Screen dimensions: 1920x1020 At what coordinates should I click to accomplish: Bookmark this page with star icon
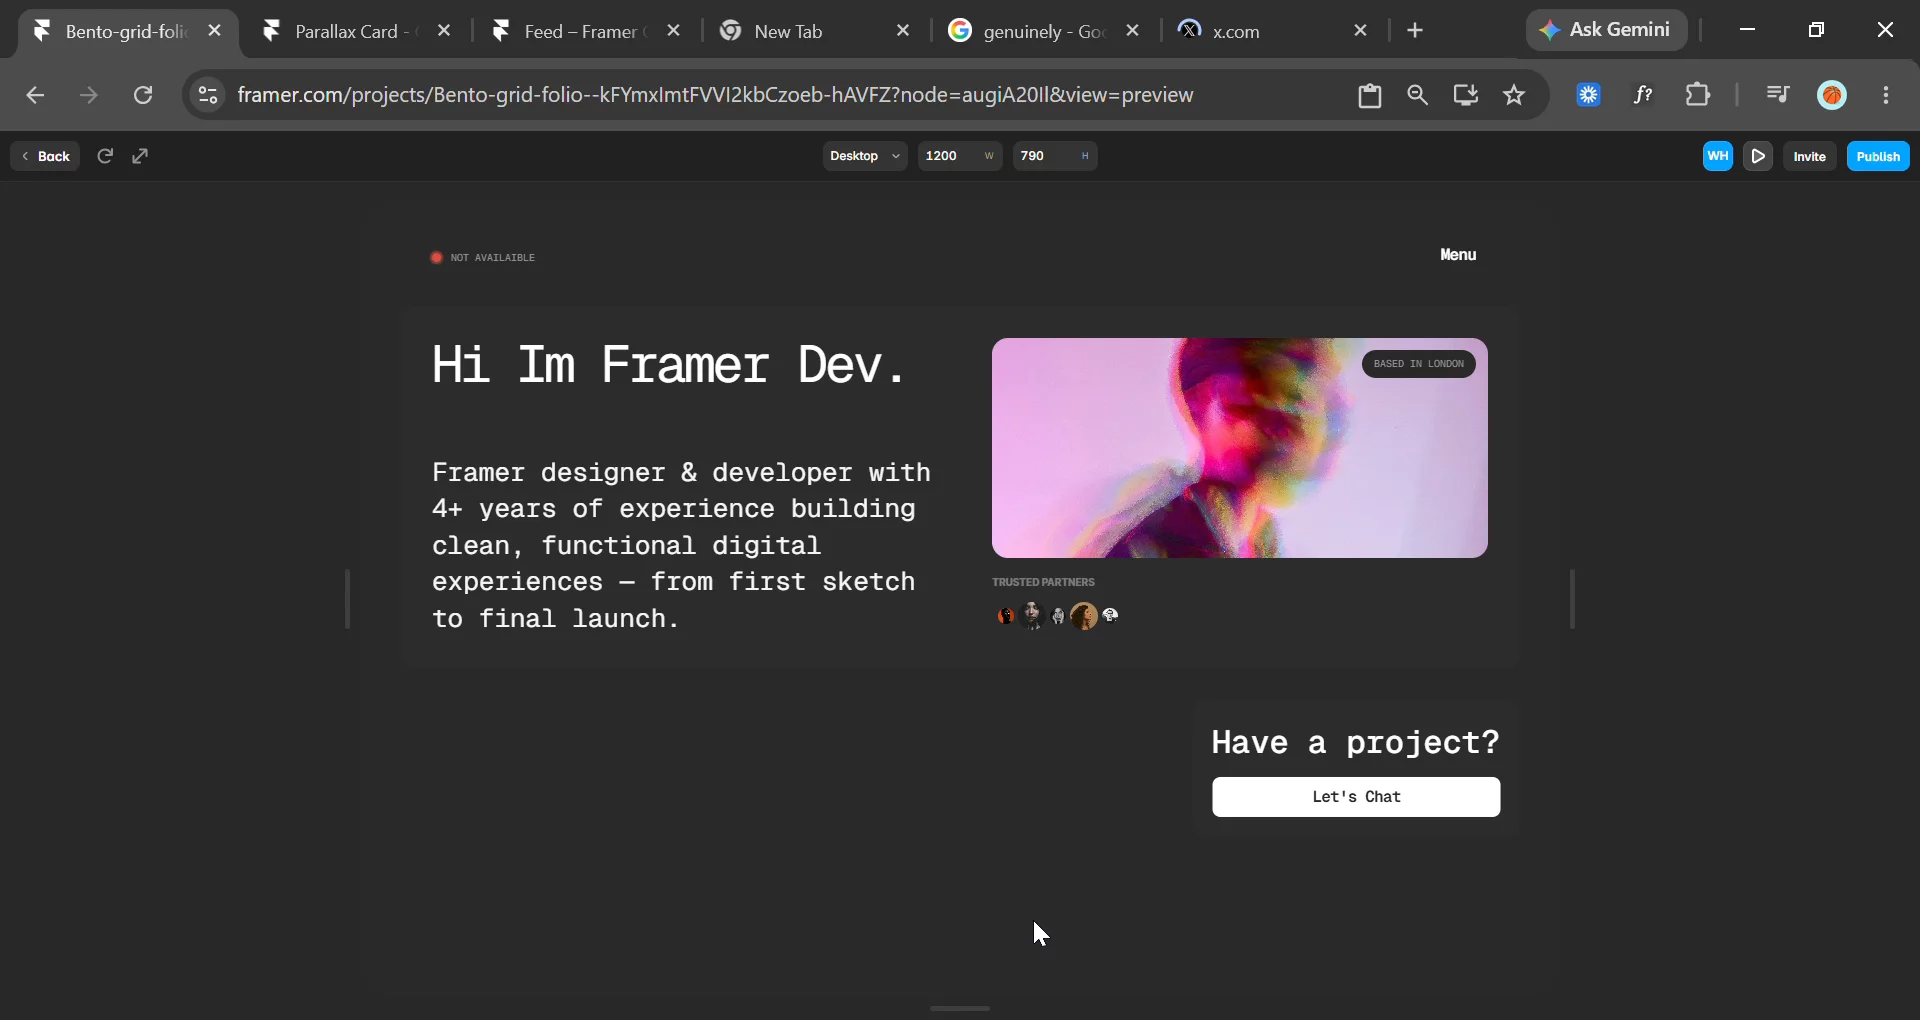click(x=1514, y=95)
